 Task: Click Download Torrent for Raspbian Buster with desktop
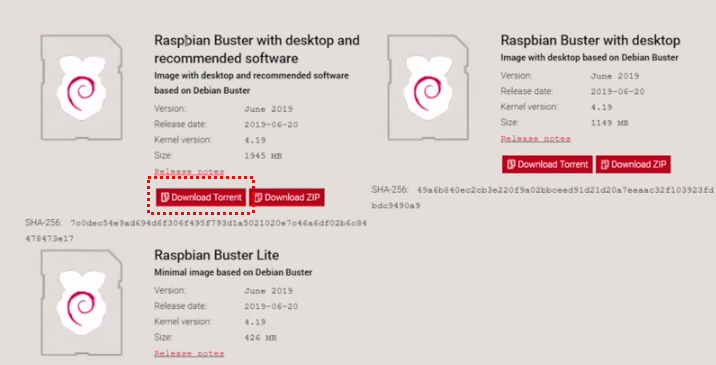click(548, 164)
